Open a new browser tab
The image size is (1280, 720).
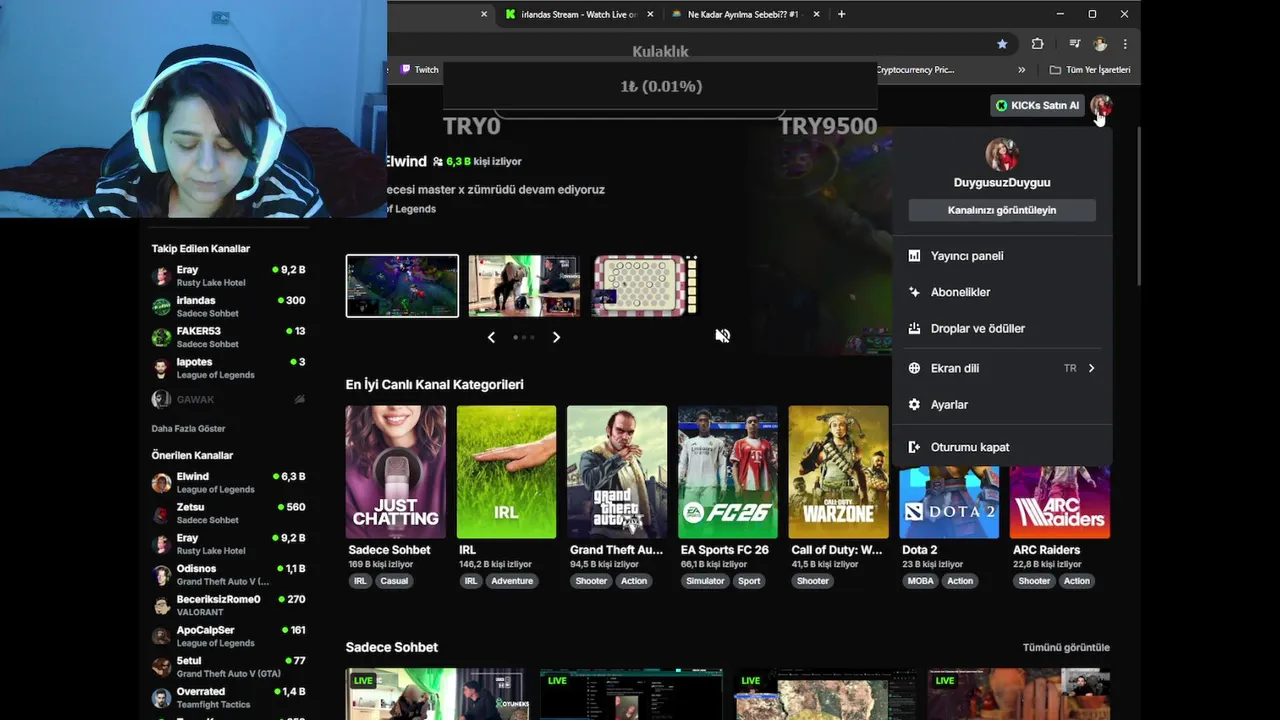841,14
